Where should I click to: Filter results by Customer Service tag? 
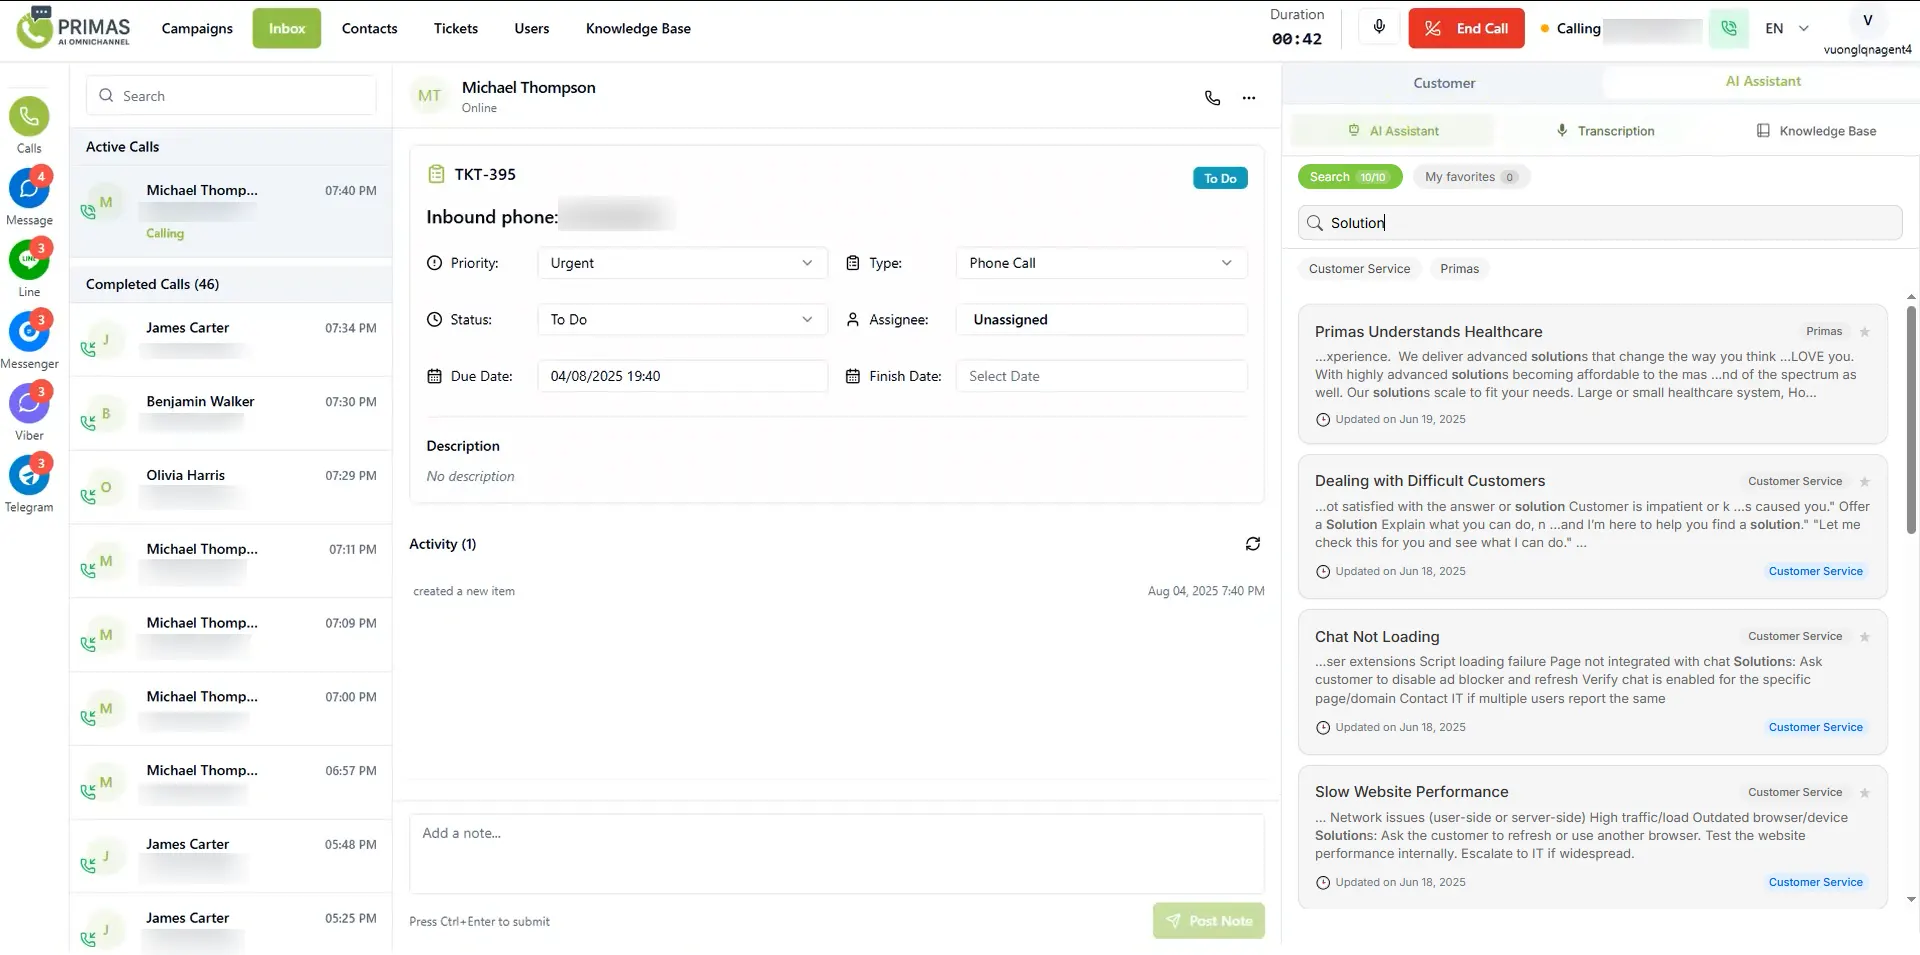click(x=1359, y=269)
